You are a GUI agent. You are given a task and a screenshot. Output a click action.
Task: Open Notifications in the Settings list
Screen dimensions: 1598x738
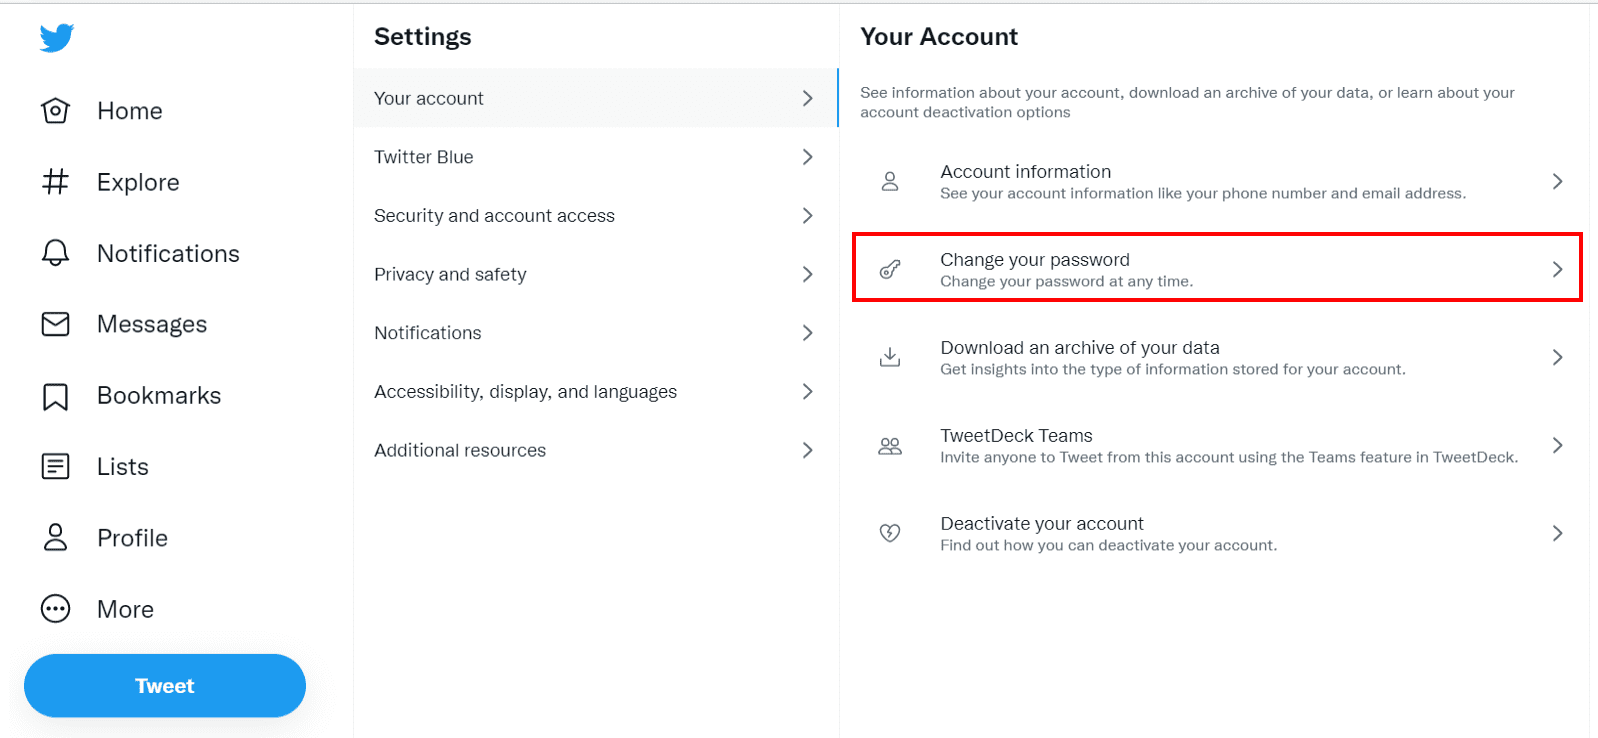596,333
